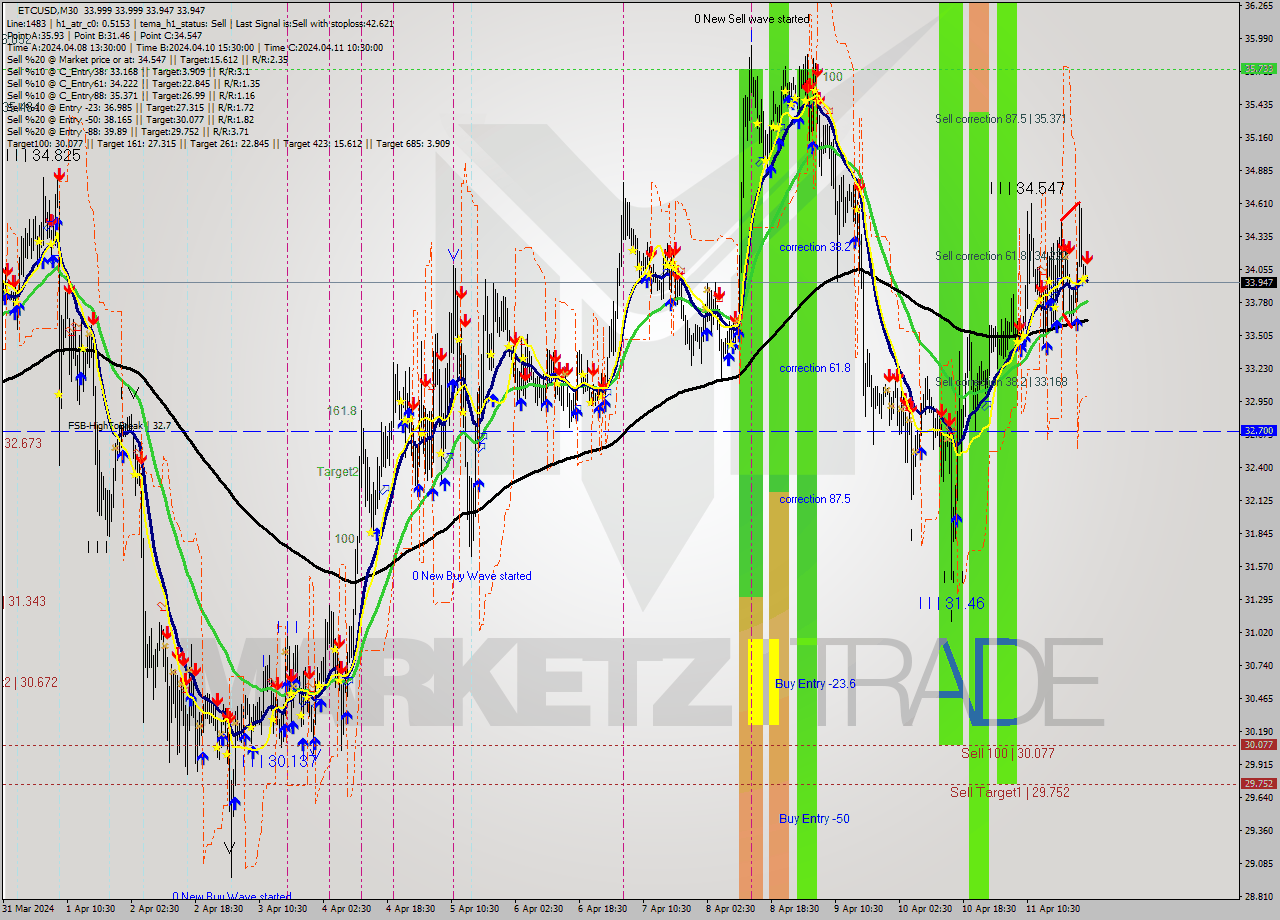Click the red 29.752 price tag

(1258, 784)
